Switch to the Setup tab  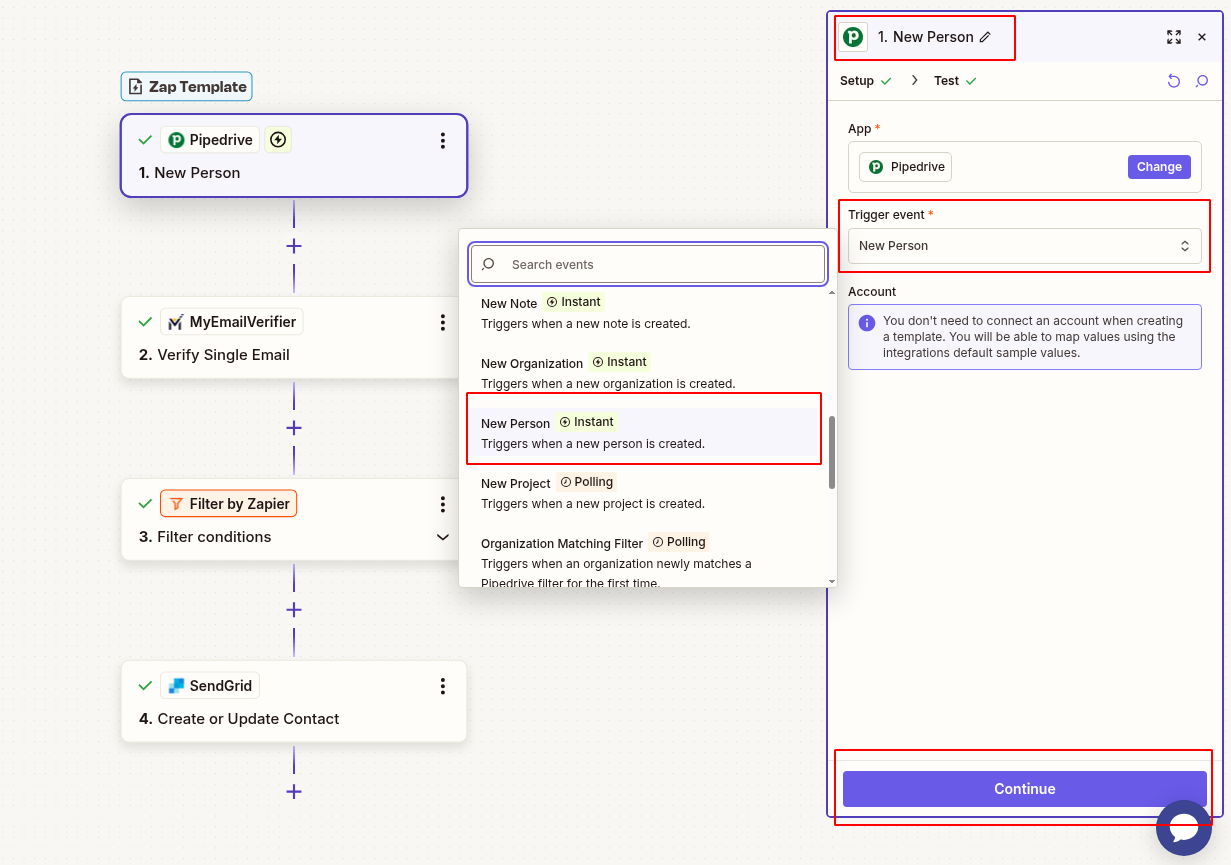click(x=858, y=80)
